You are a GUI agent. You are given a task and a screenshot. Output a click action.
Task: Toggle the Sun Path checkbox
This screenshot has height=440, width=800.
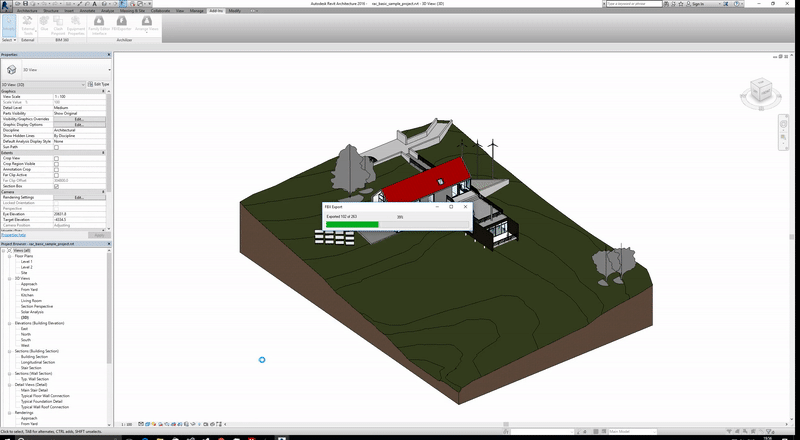click(56, 147)
